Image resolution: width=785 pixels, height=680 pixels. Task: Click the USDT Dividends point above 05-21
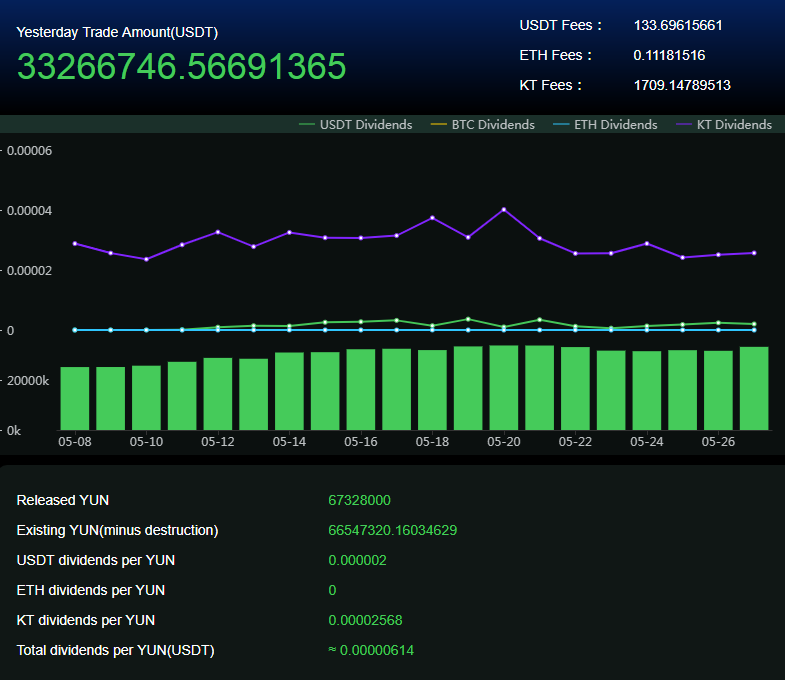click(x=539, y=319)
